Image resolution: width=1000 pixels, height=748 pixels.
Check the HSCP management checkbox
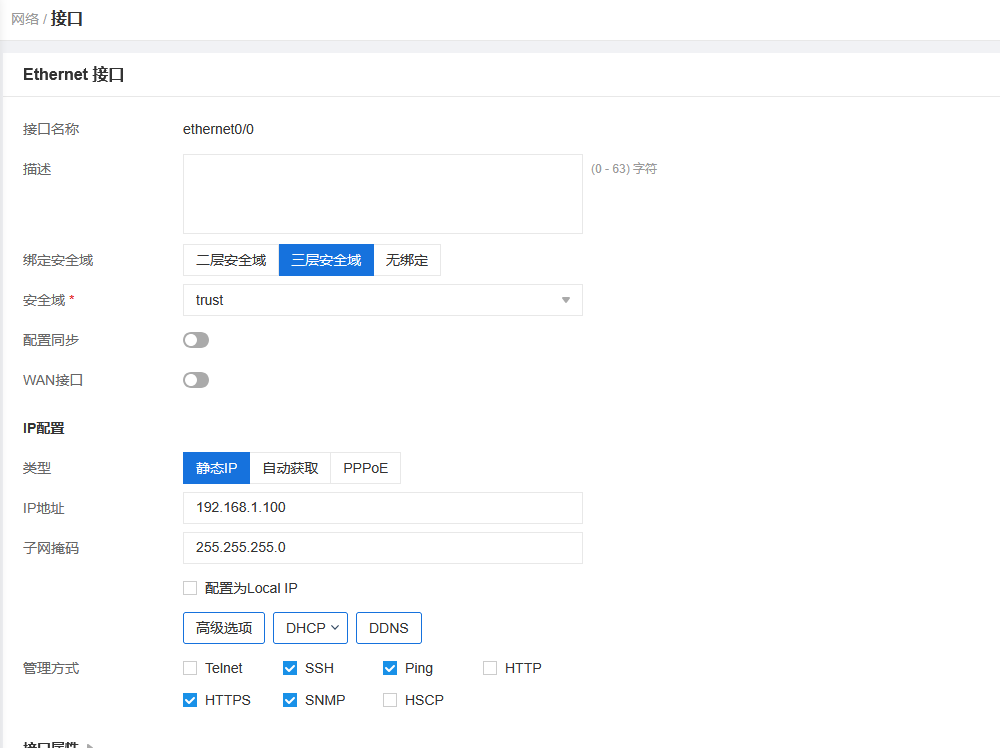[390, 700]
